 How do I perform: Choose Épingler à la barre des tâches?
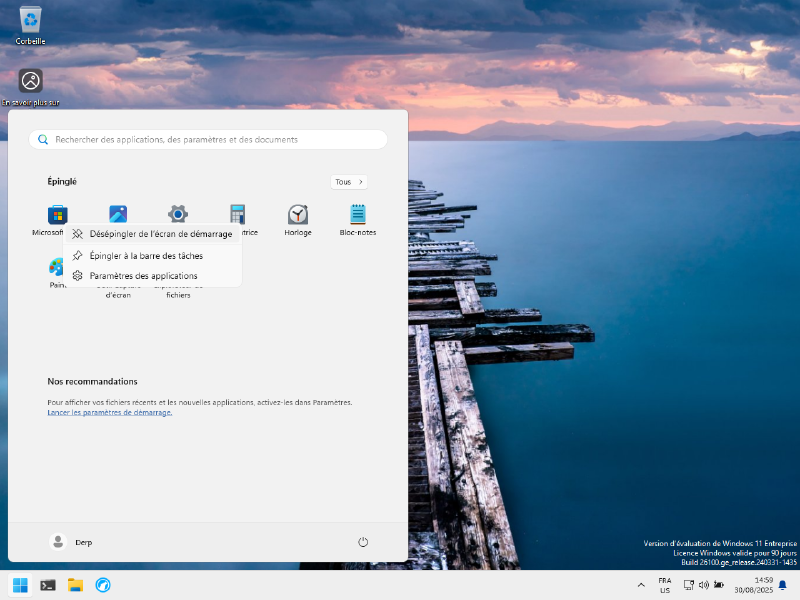145,255
